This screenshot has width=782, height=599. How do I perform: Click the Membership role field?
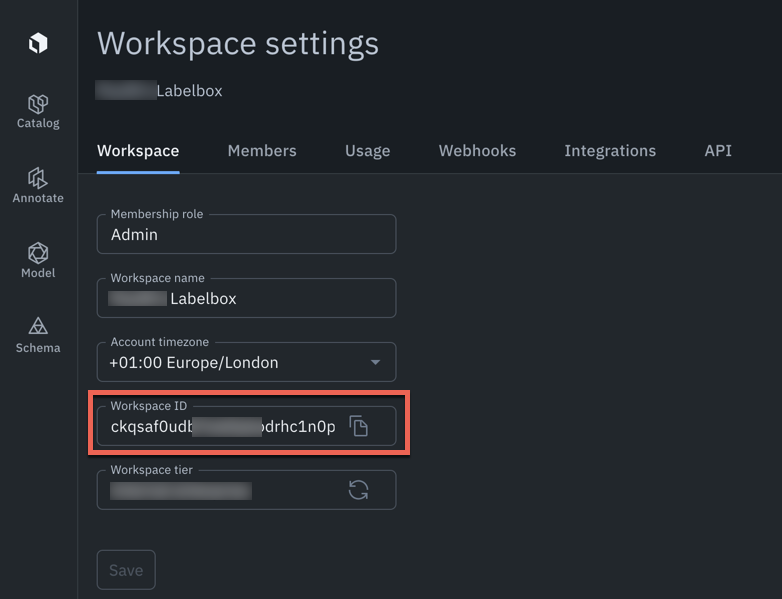[x=246, y=234]
